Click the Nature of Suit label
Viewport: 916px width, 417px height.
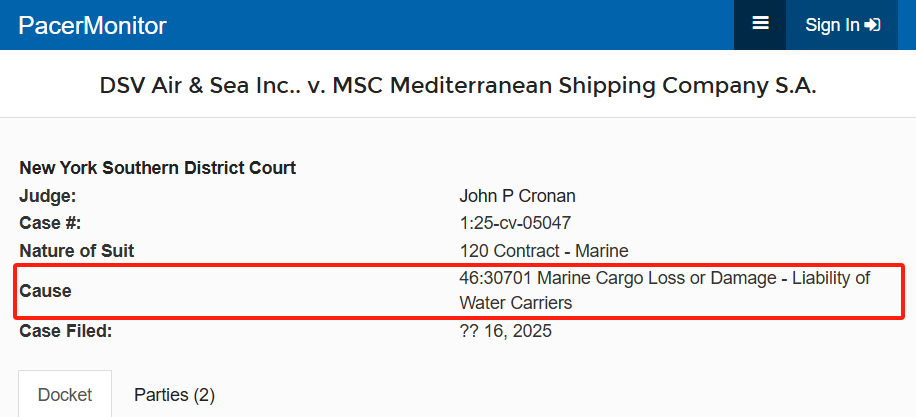[77, 251]
